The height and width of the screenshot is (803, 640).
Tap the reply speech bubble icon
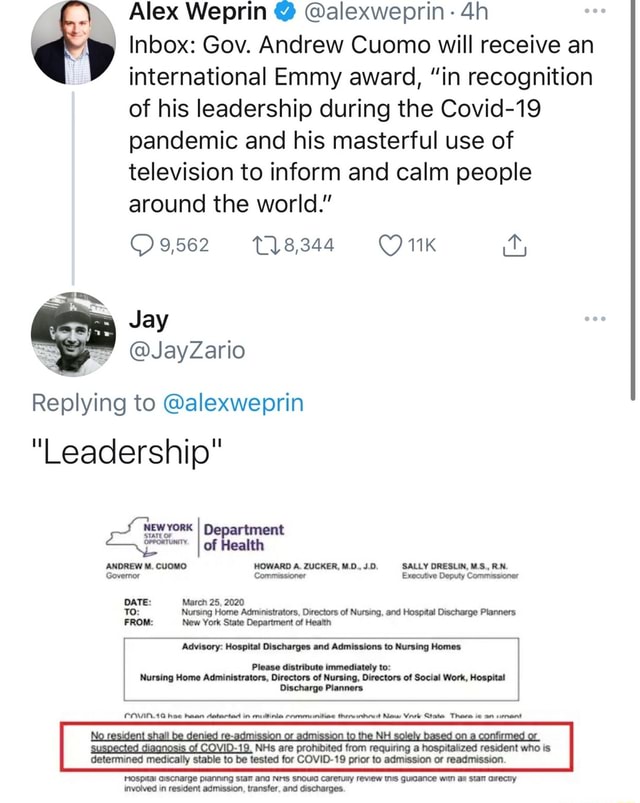(x=141, y=246)
